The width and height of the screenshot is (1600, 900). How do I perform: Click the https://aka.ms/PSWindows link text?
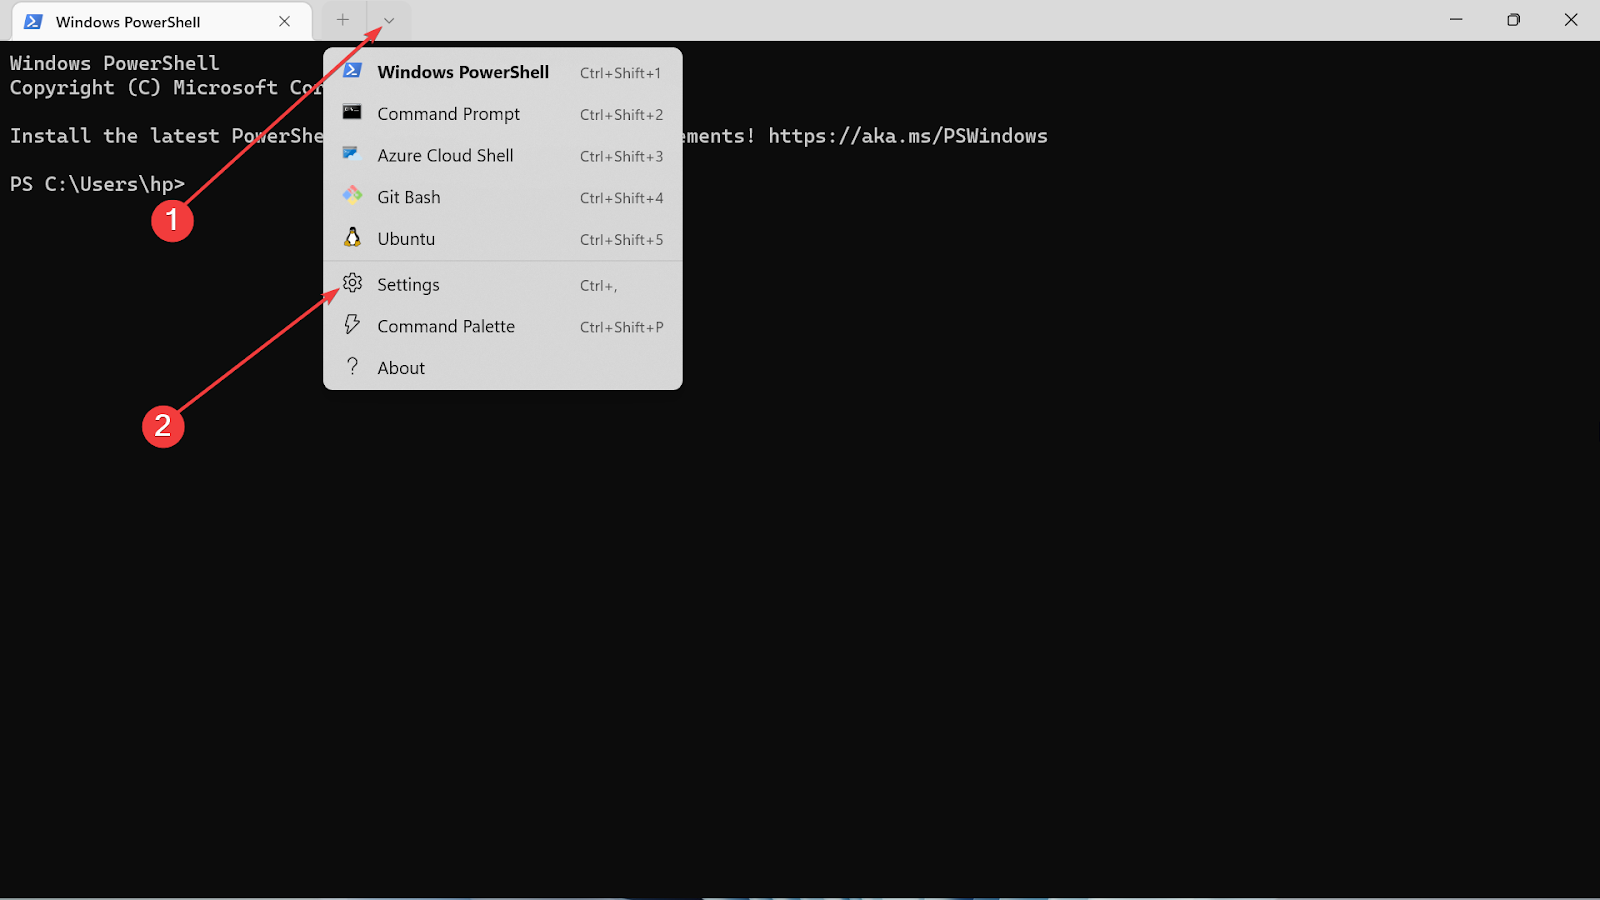908,136
